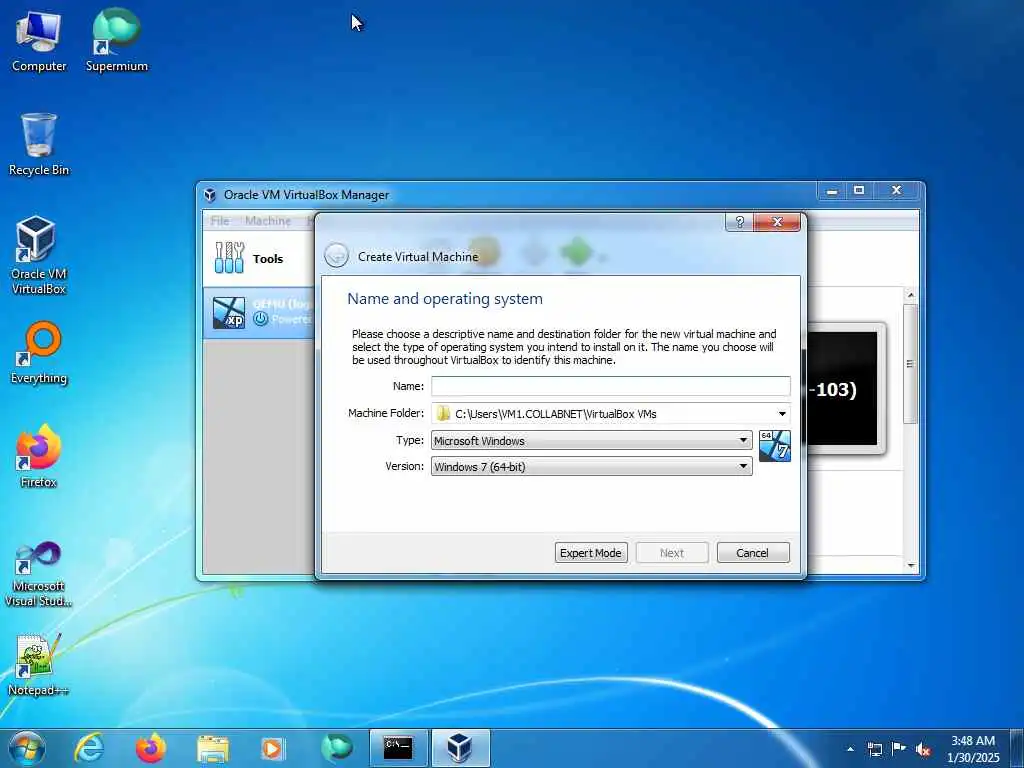The height and width of the screenshot is (768, 1024).
Task: Select the Everything desktop shortcut
Action: (39, 353)
